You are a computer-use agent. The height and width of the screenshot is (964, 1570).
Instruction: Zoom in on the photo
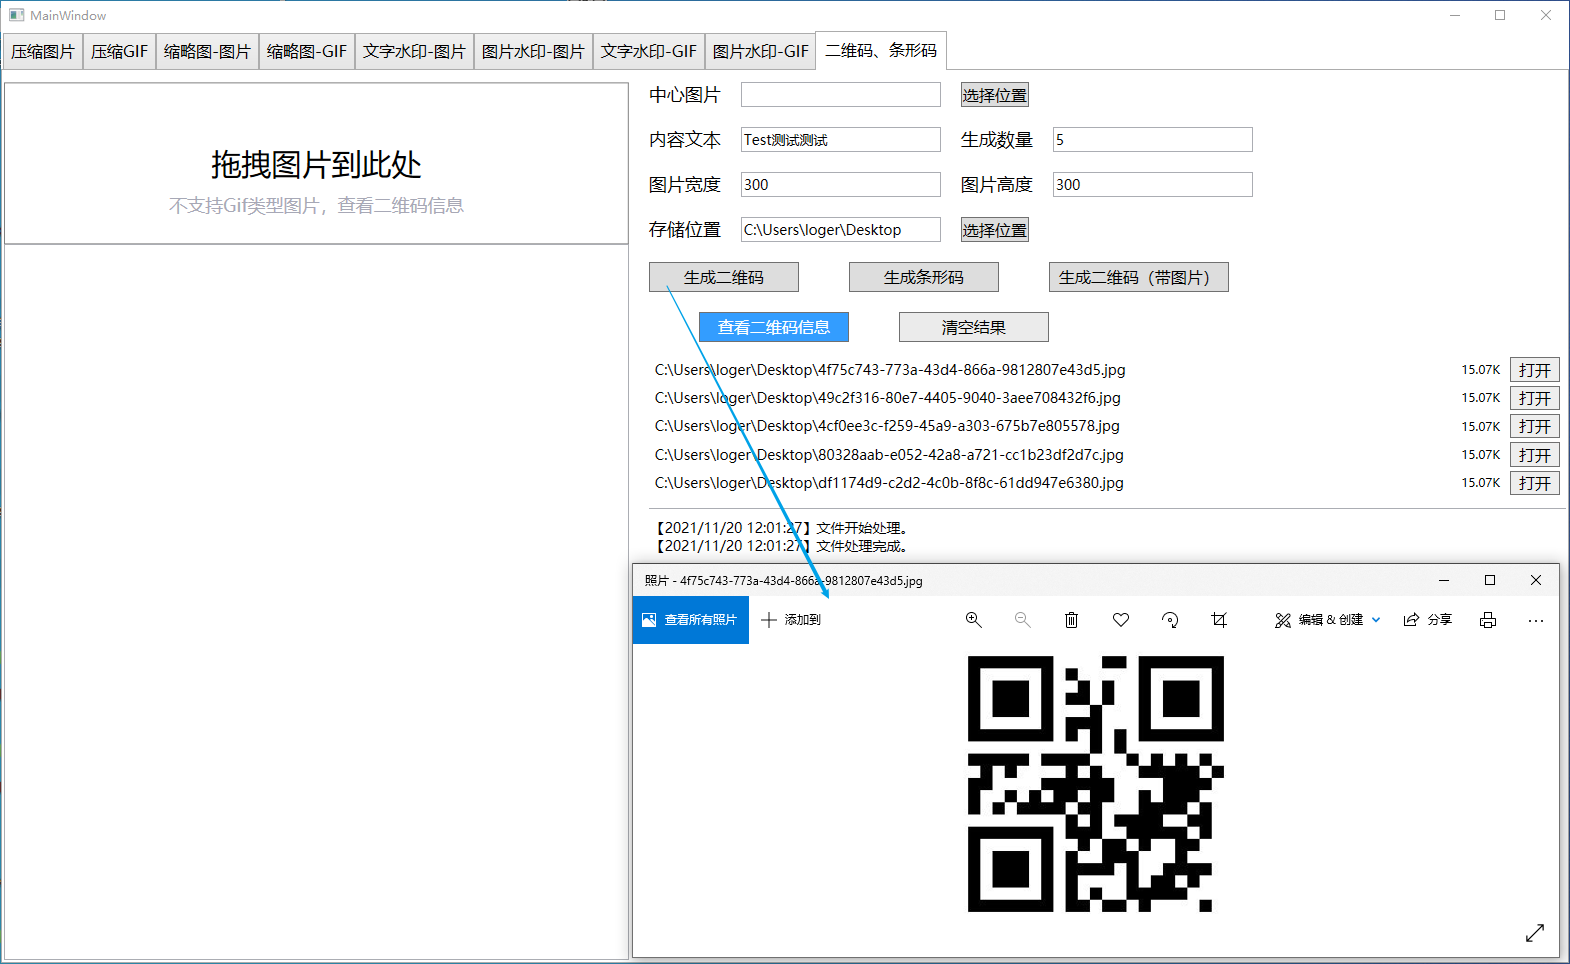click(x=973, y=620)
